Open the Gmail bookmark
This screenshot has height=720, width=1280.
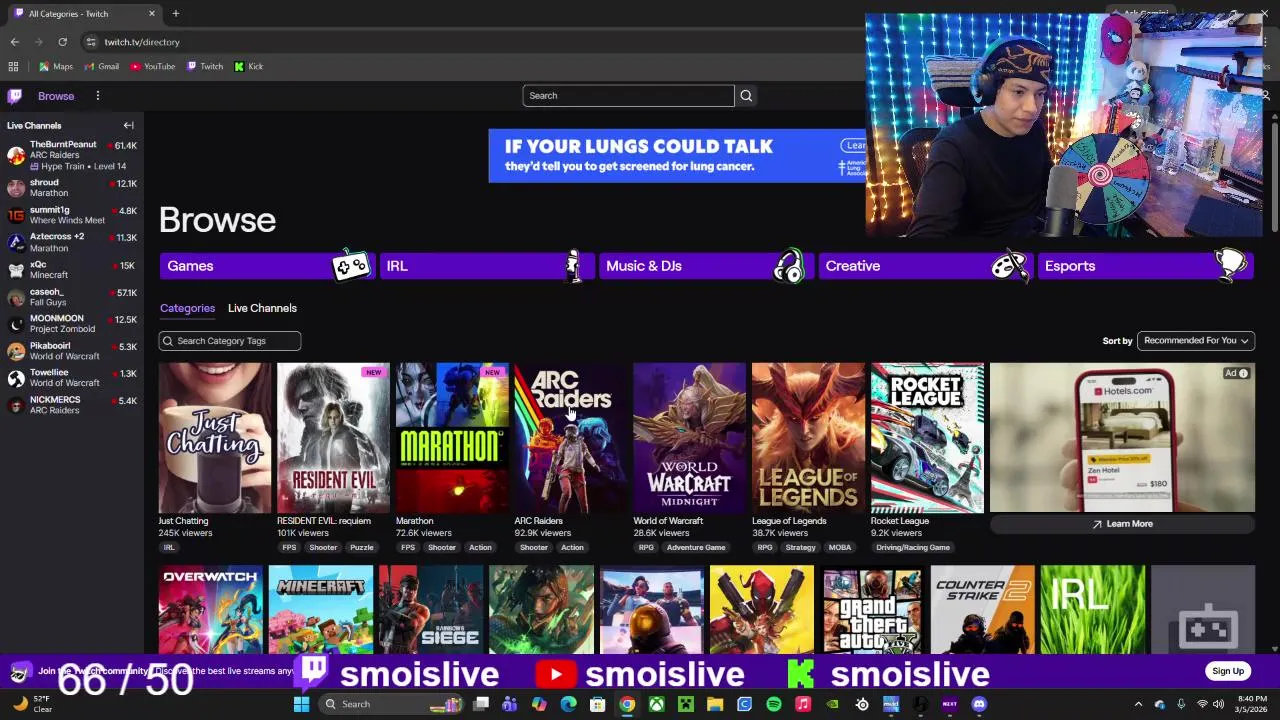click(x=102, y=66)
